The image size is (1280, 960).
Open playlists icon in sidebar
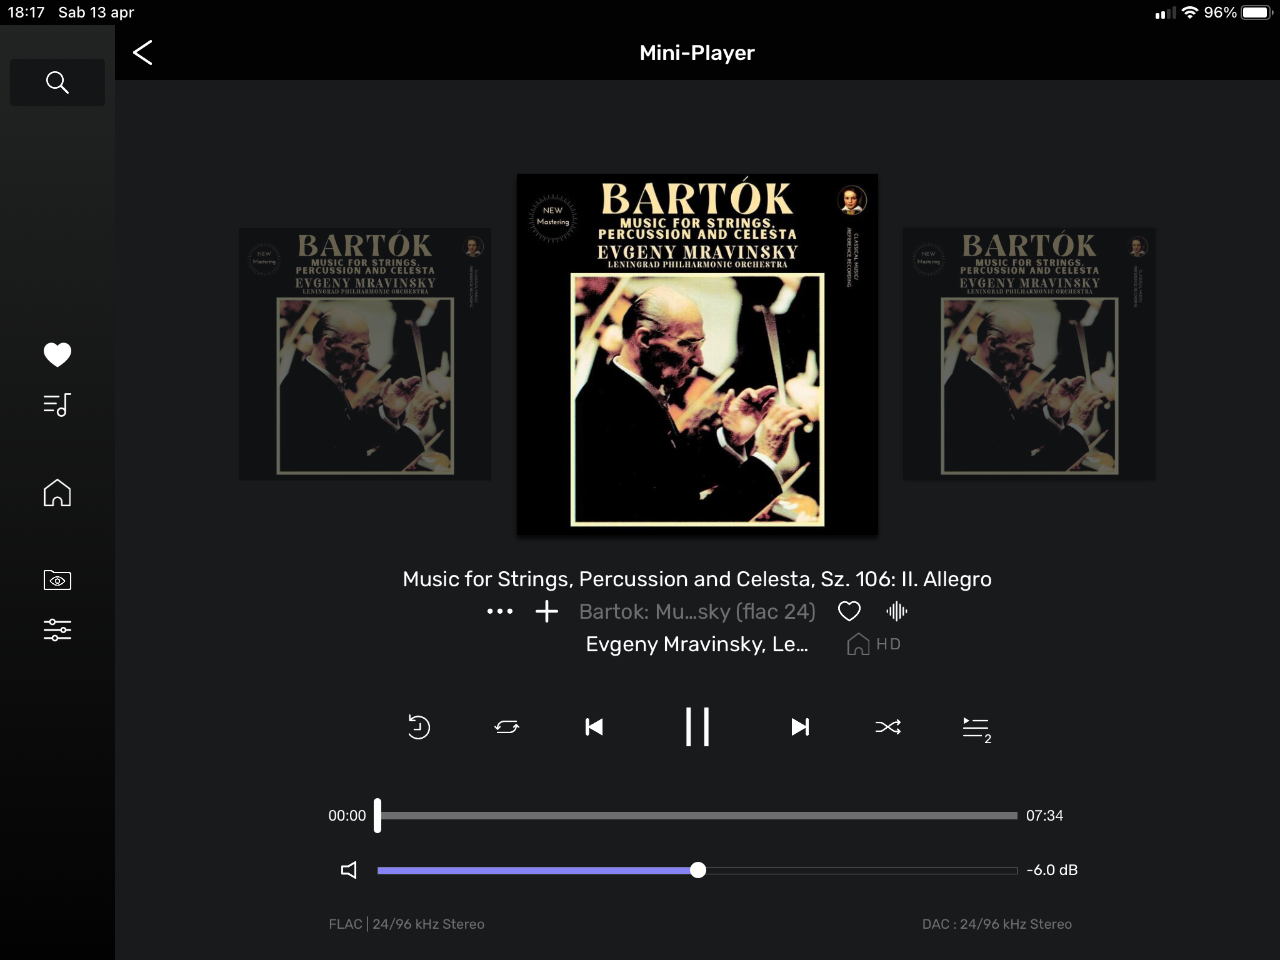point(57,404)
